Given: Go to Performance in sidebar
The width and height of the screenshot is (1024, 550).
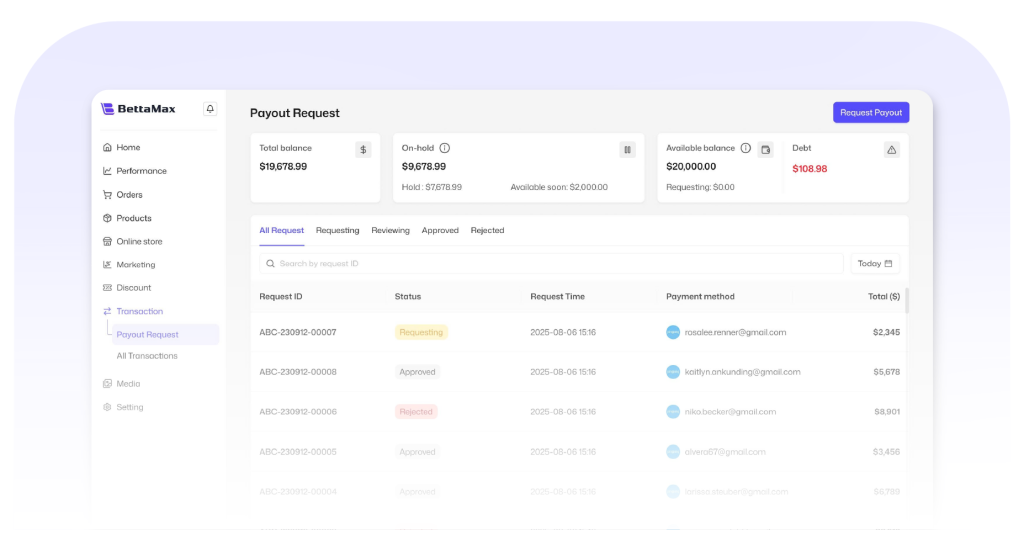Looking at the screenshot, I should 141,171.
